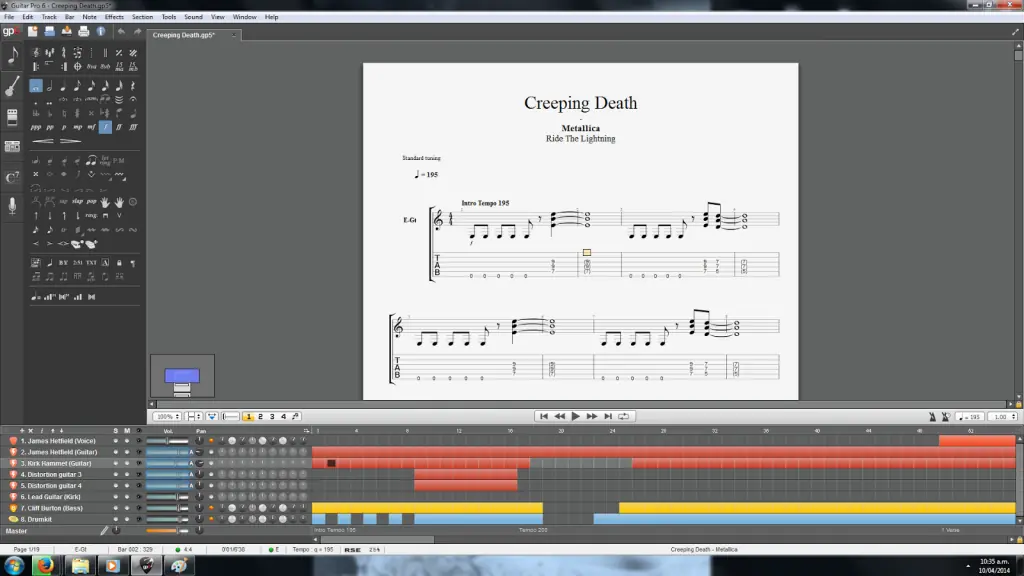Jump to the last bar with the skip-to-end button
Screen dimensions: 1024x576
(608, 417)
